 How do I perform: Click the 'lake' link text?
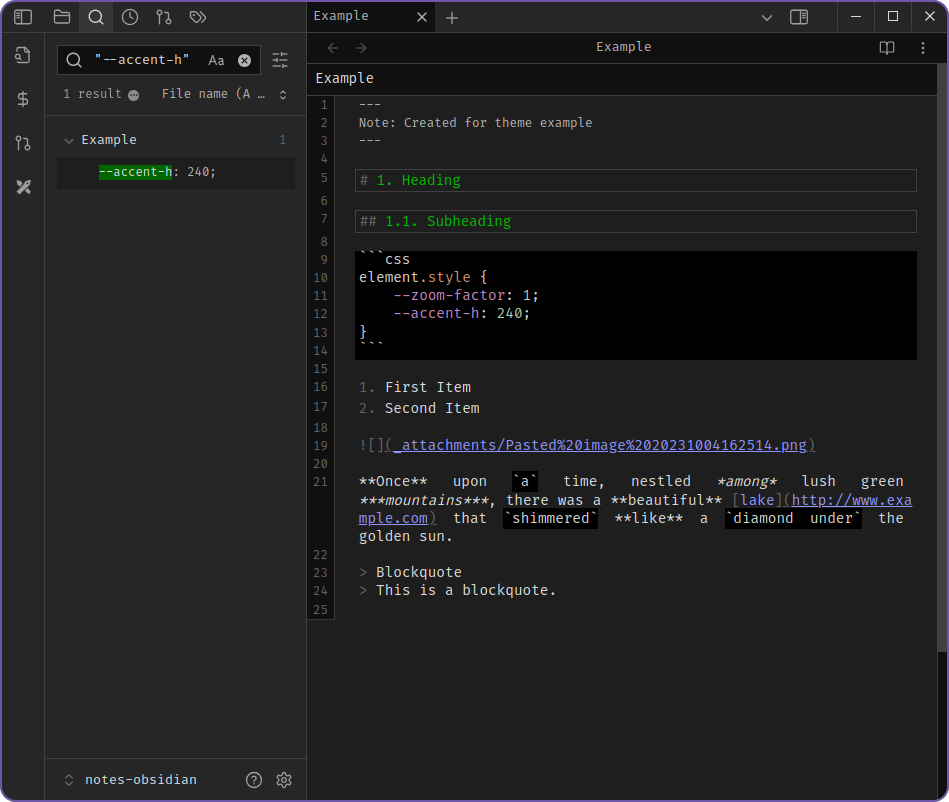(x=757, y=500)
